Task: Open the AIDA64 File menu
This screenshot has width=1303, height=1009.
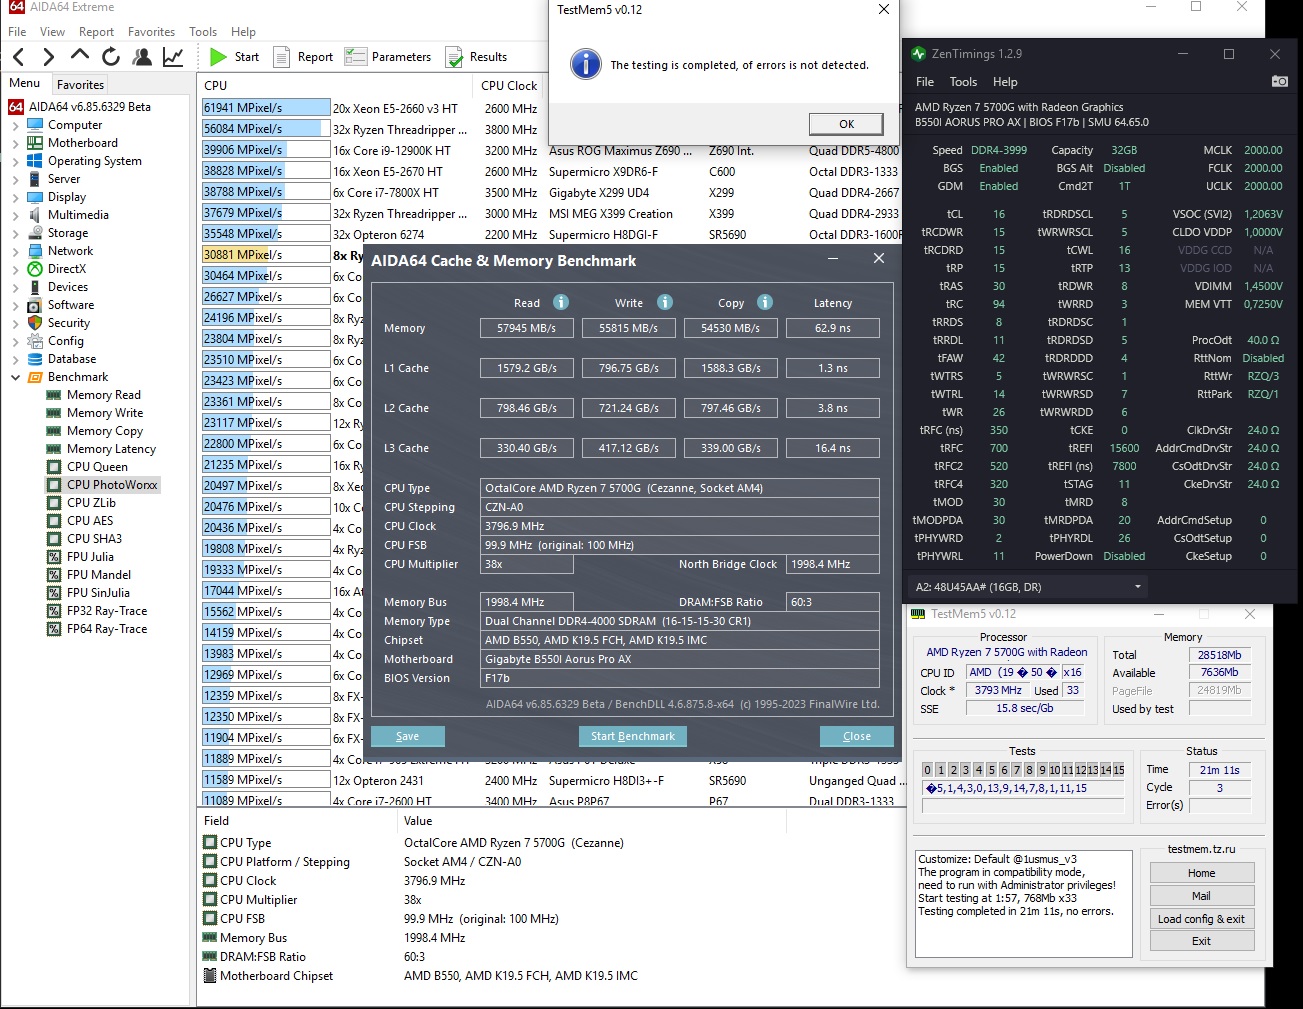Action: [17, 32]
